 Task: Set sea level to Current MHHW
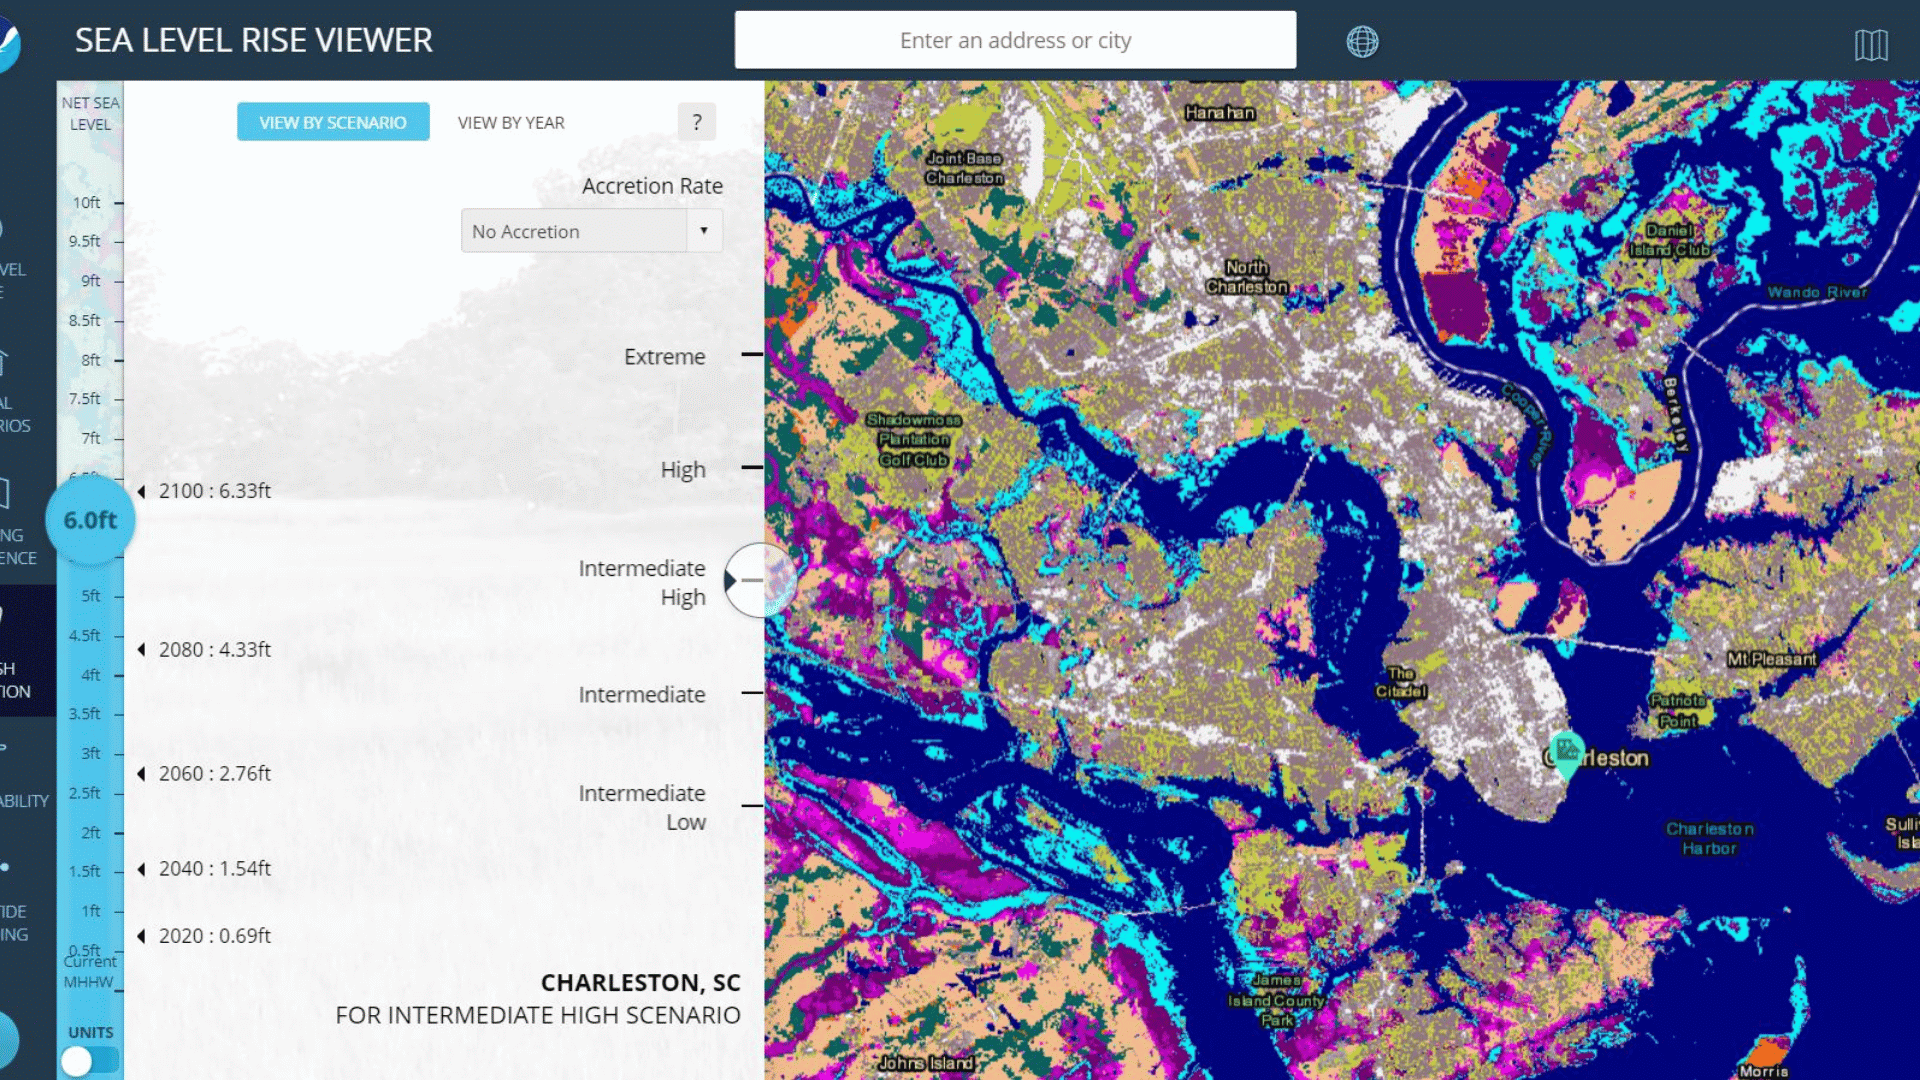90,972
